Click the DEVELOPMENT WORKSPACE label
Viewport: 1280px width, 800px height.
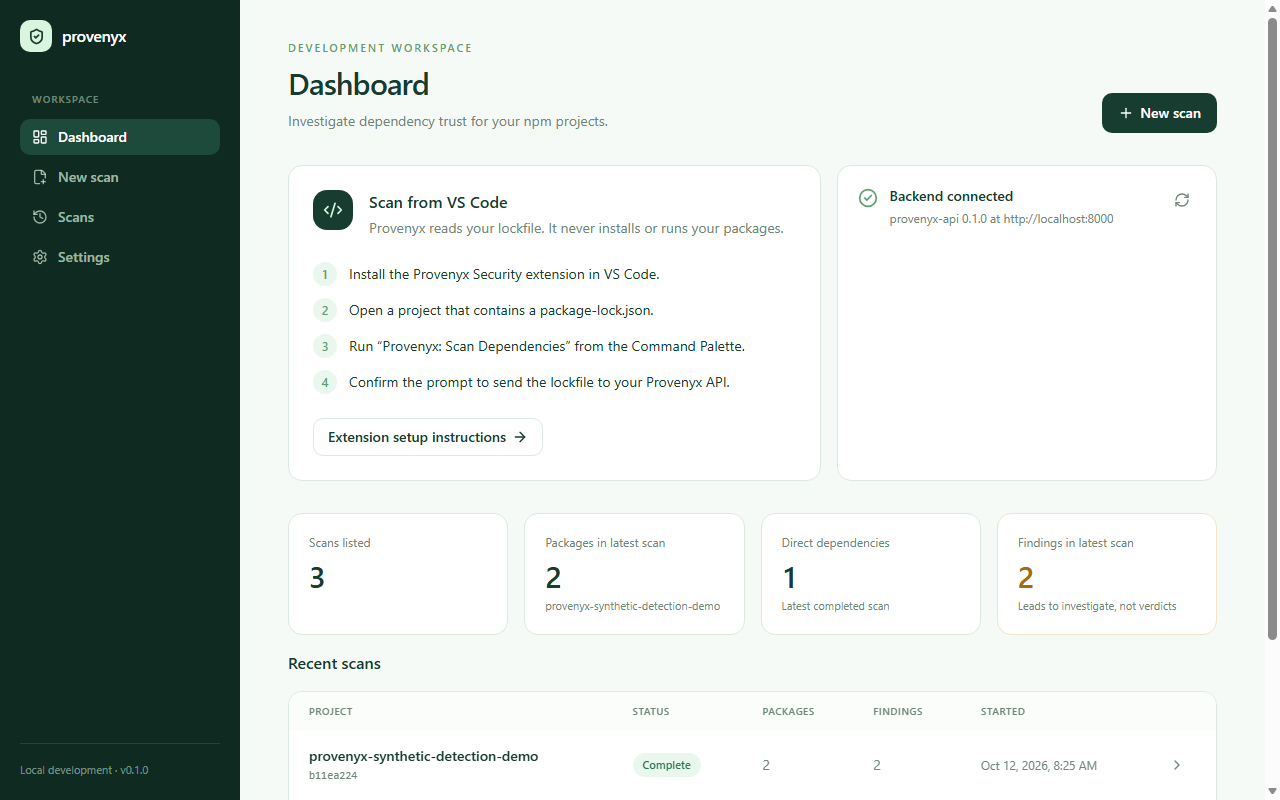[380, 48]
